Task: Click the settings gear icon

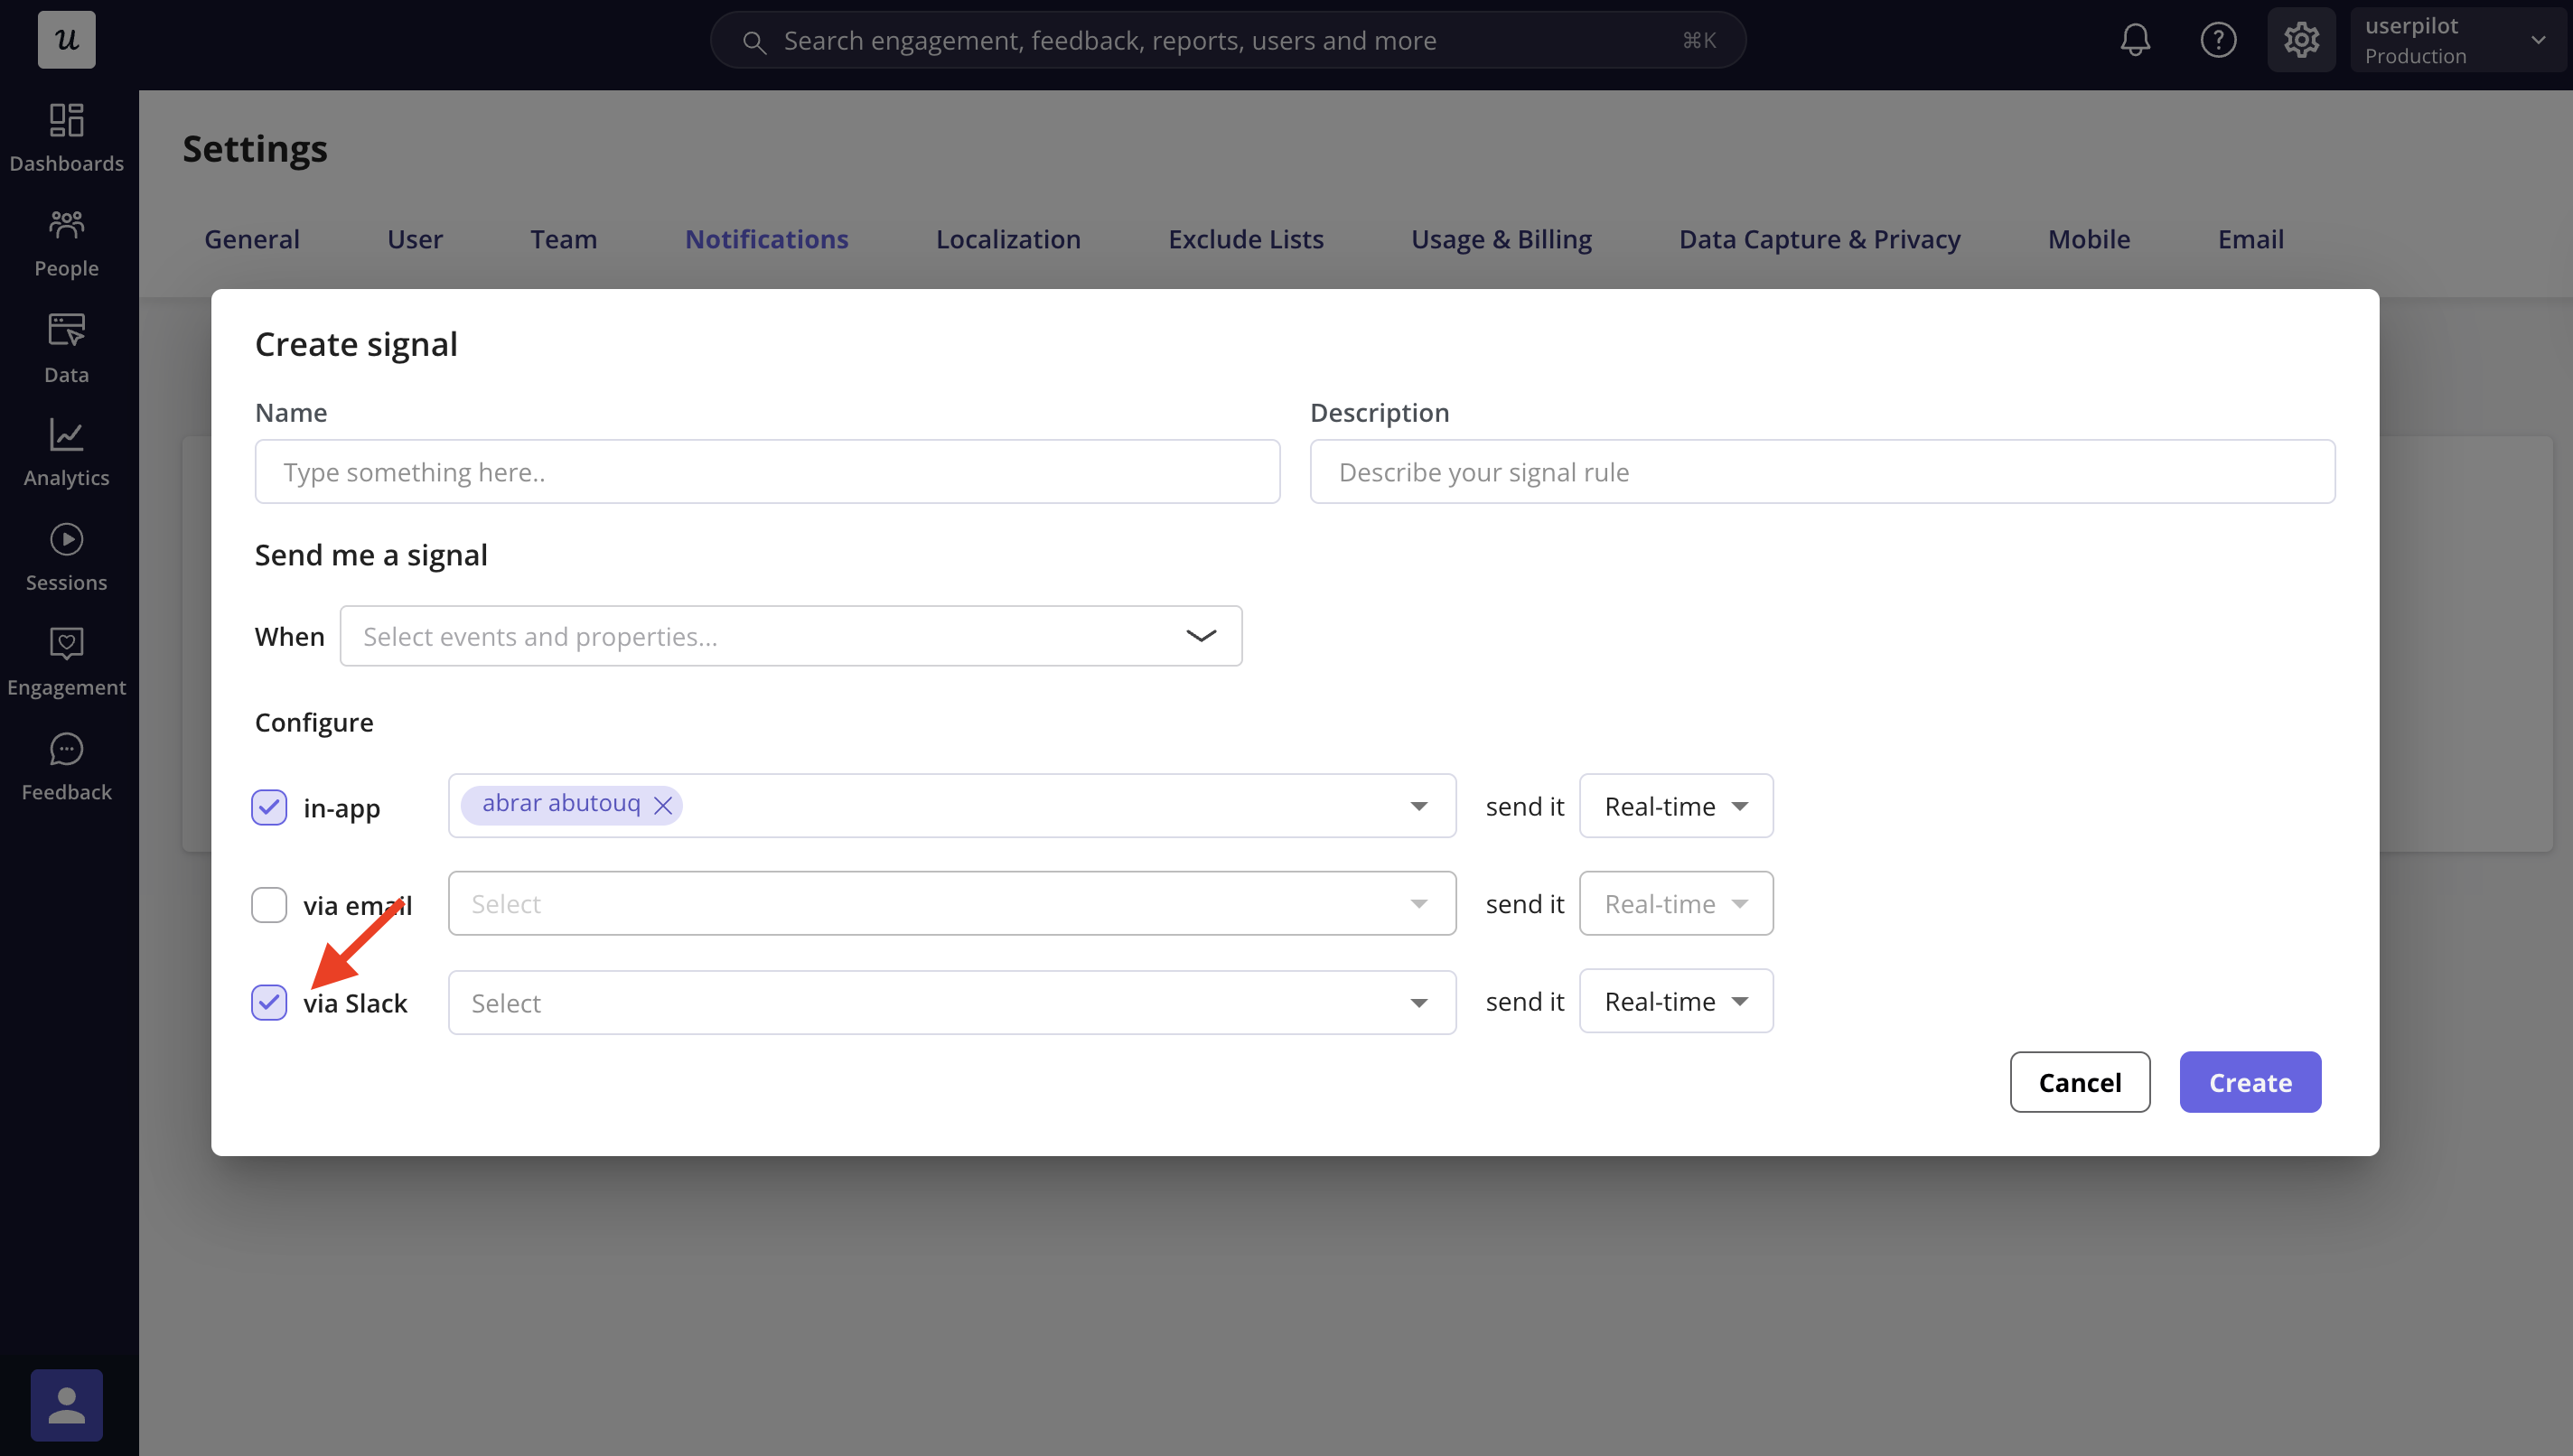Action: (2300, 40)
